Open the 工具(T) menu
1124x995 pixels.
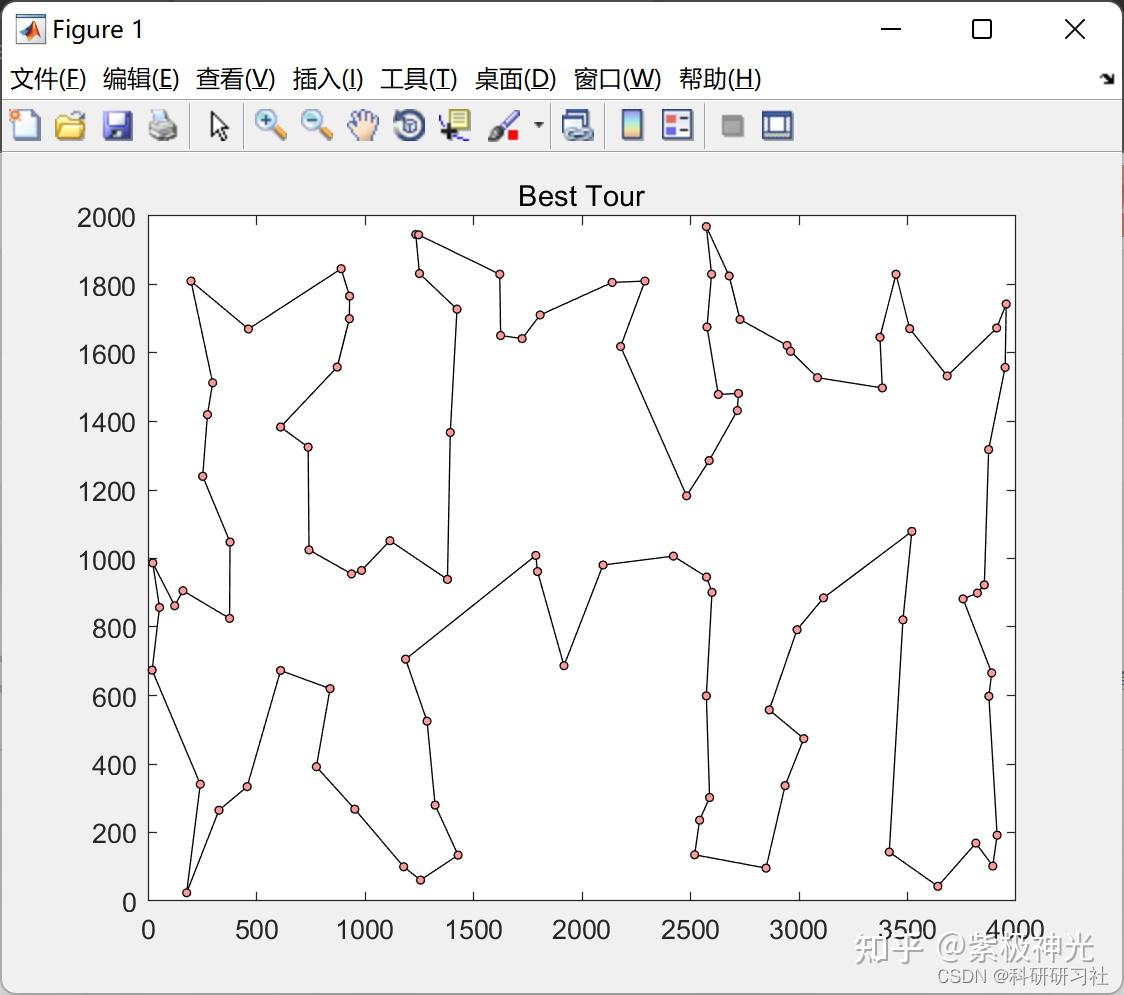pos(419,78)
